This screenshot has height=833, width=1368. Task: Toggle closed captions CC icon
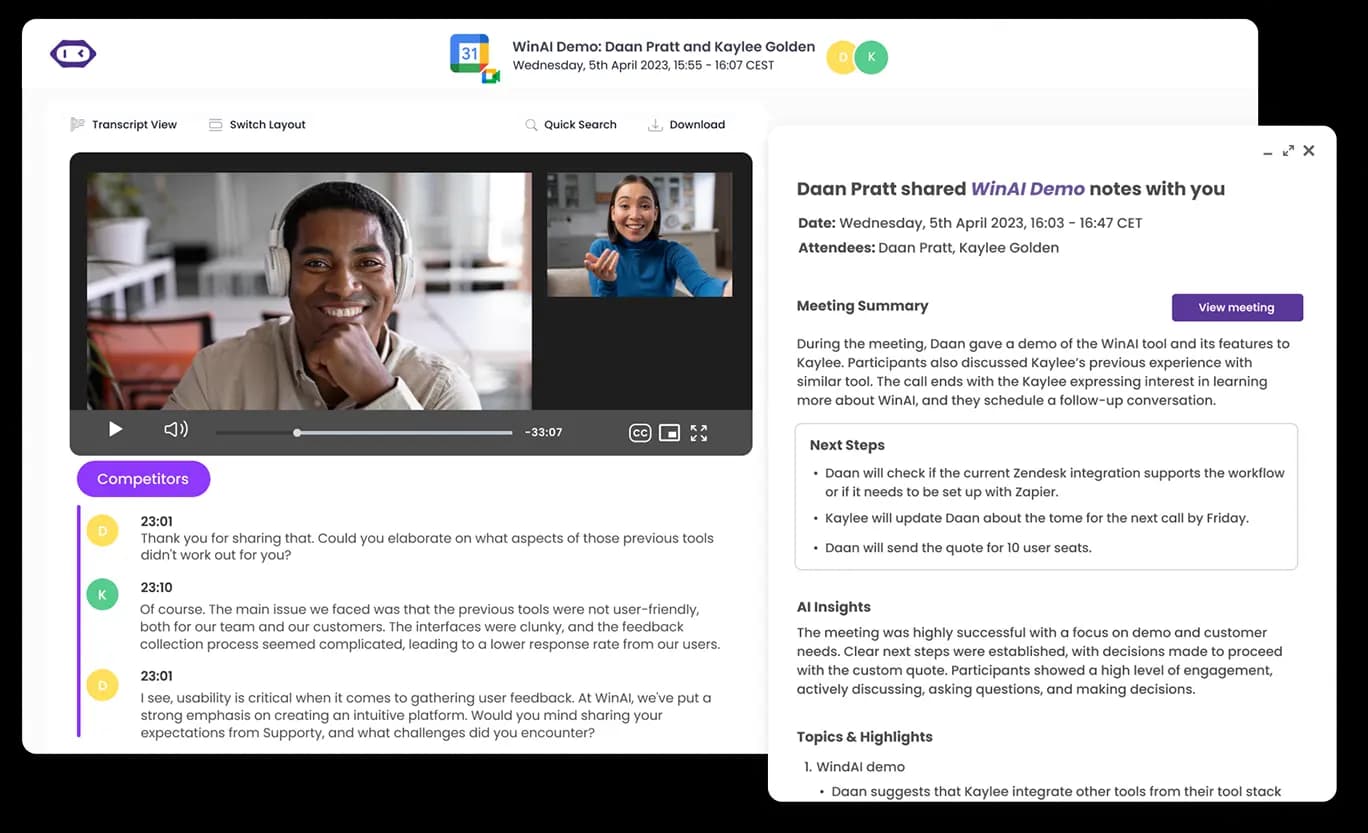tap(640, 433)
